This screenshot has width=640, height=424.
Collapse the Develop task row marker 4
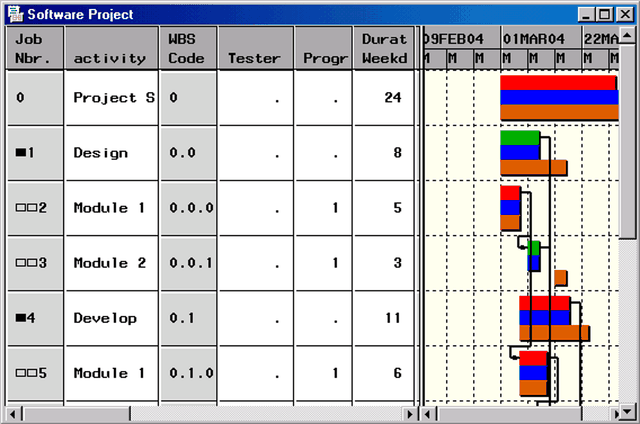[x=21, y=318]
